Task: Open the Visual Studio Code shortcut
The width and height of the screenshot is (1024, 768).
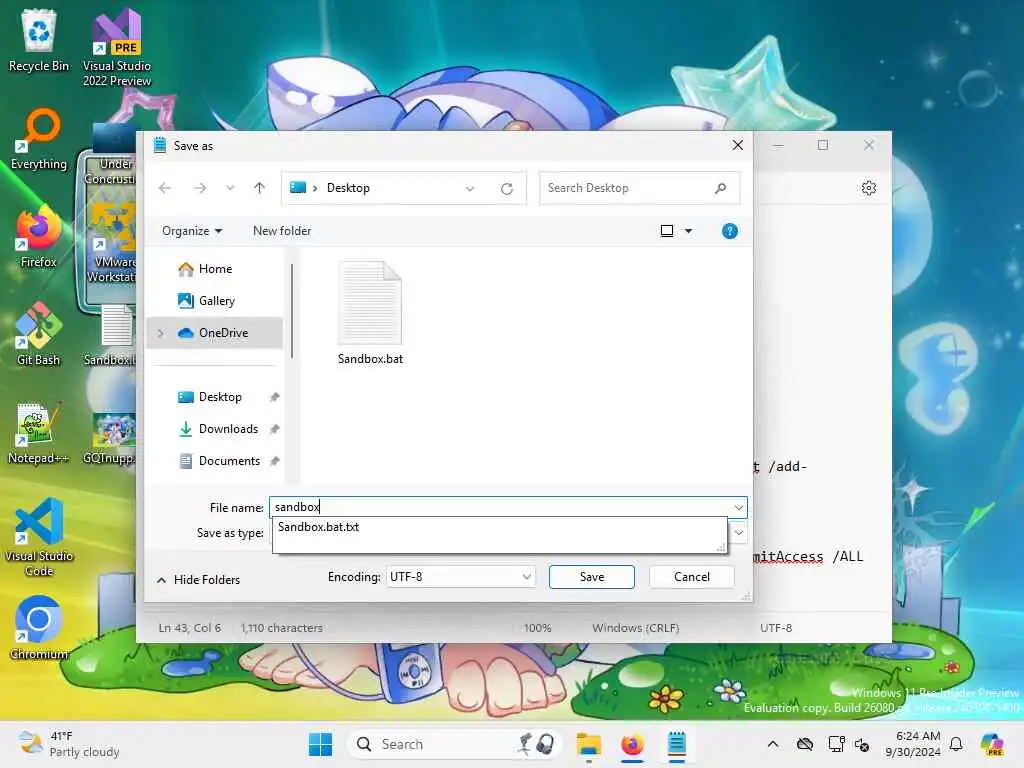Action: pos(39,537)
